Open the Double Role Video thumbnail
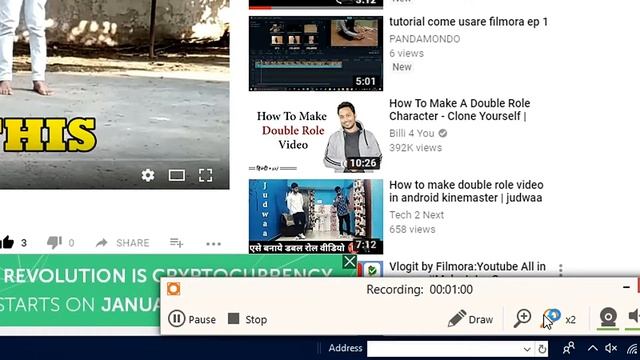The image size is (640, 360). tap(316, 135)
